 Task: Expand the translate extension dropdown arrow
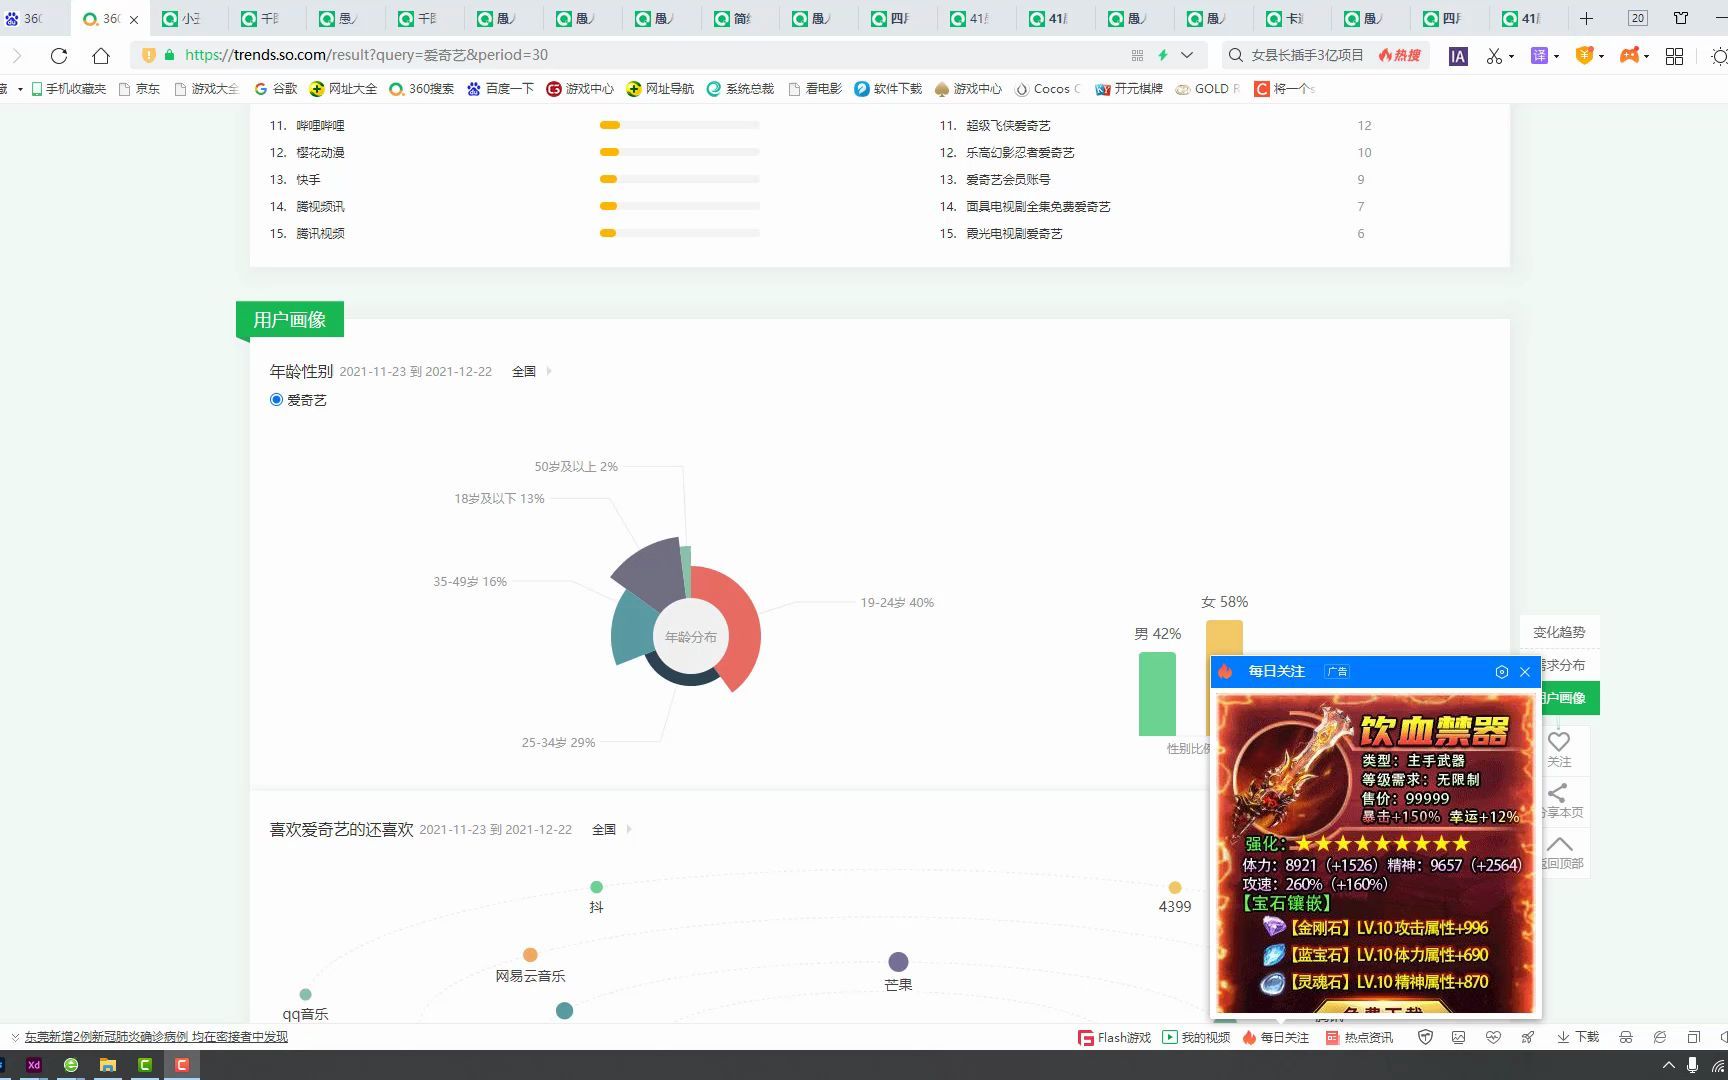pos(1556,56)
